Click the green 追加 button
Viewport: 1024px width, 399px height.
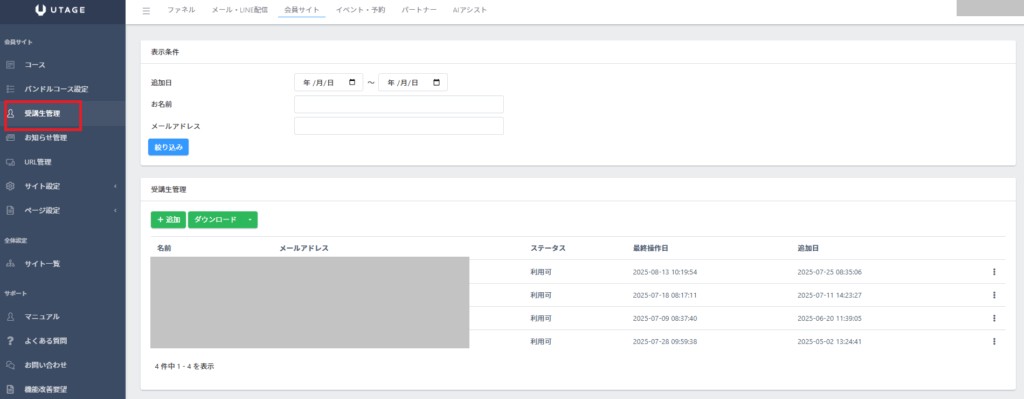pyautogui.click(x=168, y=220)
